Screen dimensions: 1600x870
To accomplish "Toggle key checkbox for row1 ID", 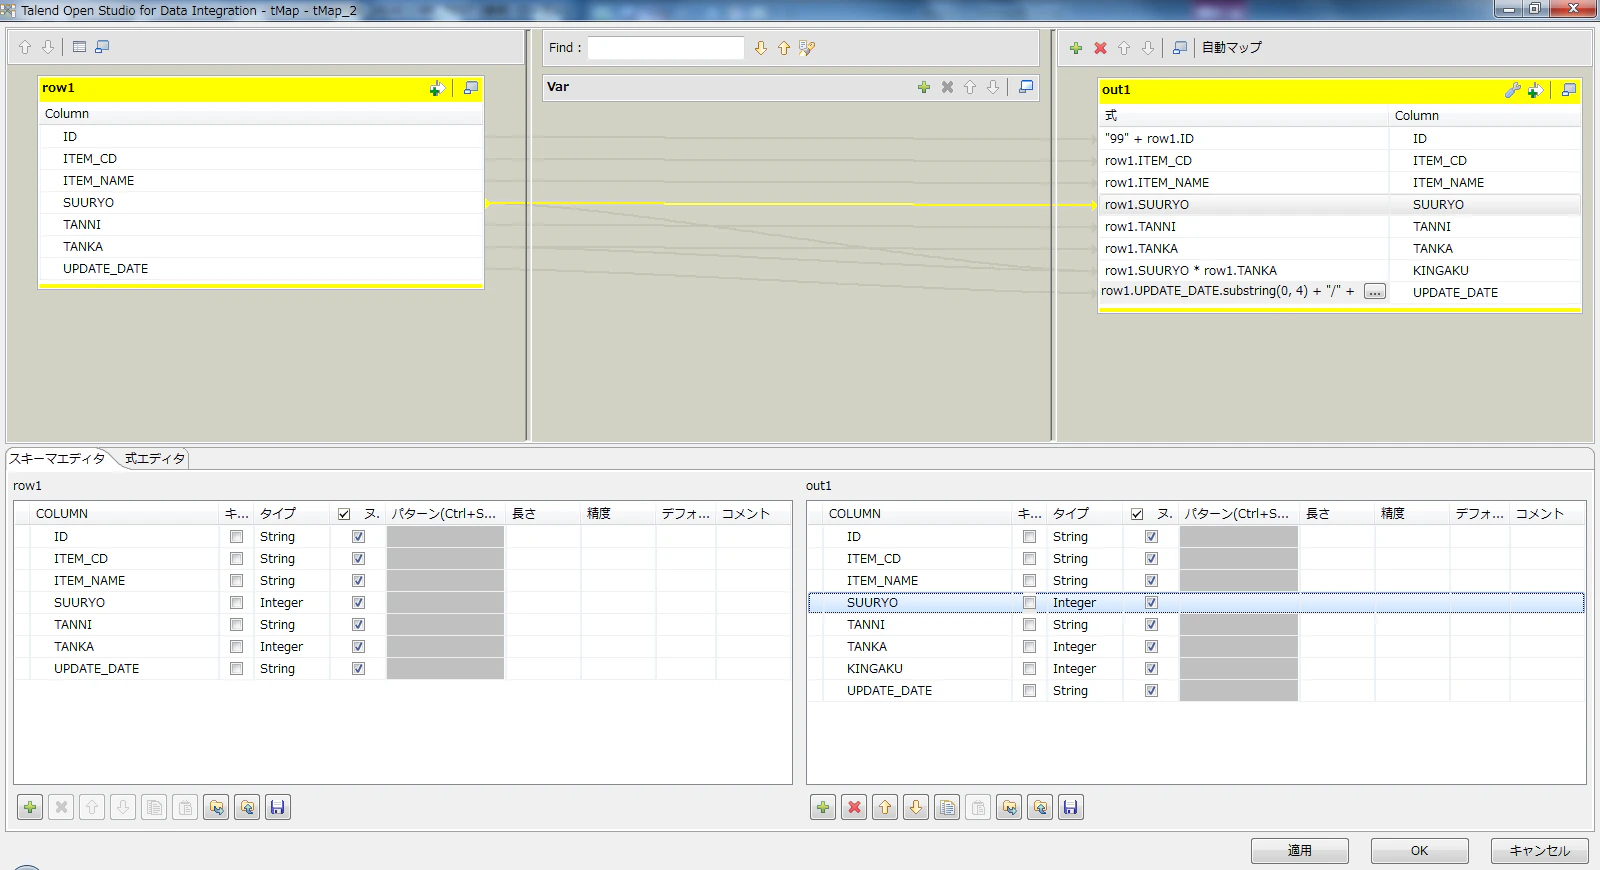I will tap(236, 537).
